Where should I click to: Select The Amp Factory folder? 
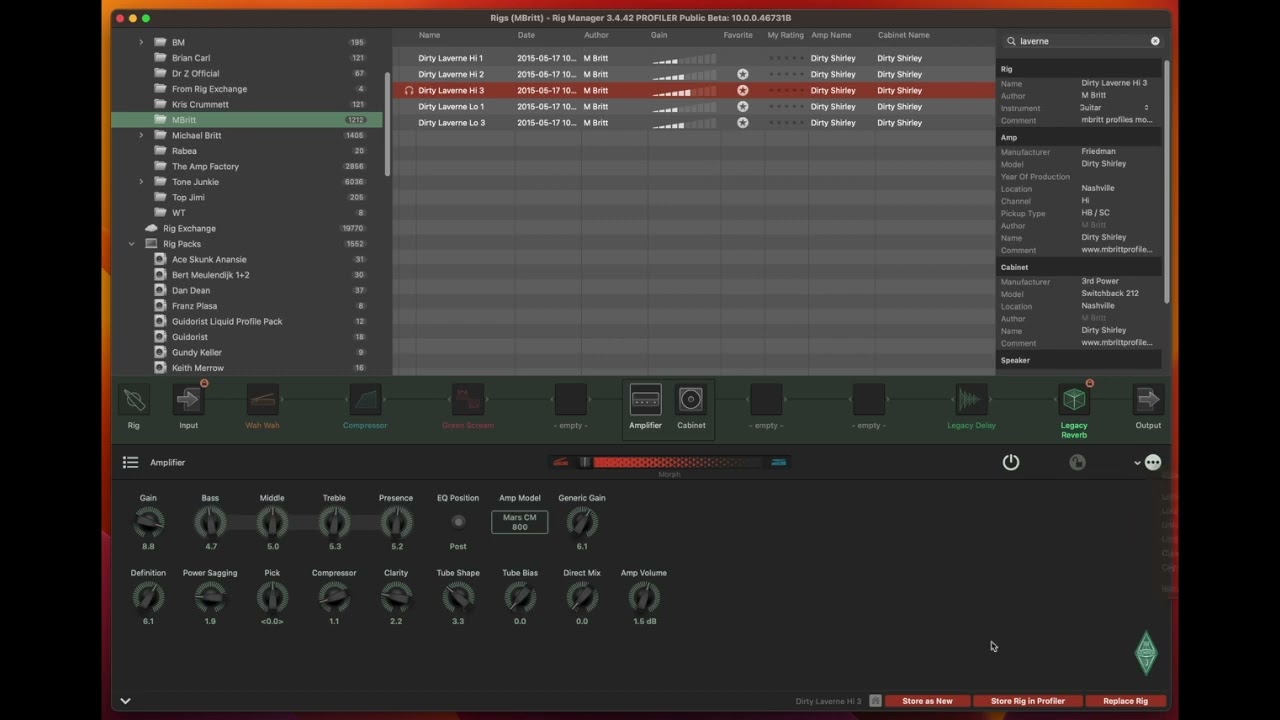click(205, 166)
